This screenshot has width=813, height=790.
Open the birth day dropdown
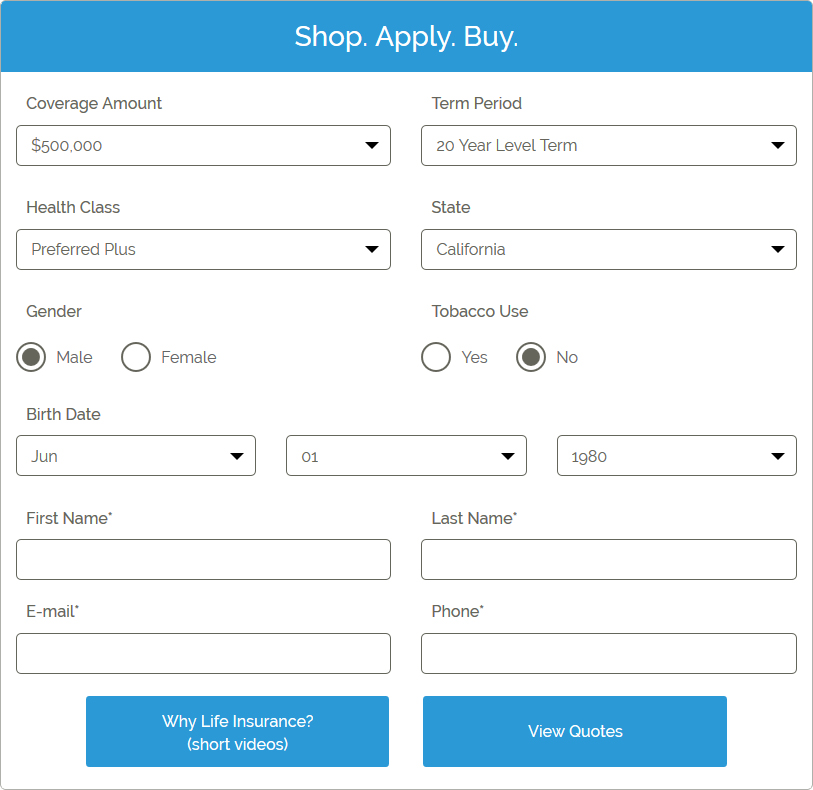(x=406, y=456)
